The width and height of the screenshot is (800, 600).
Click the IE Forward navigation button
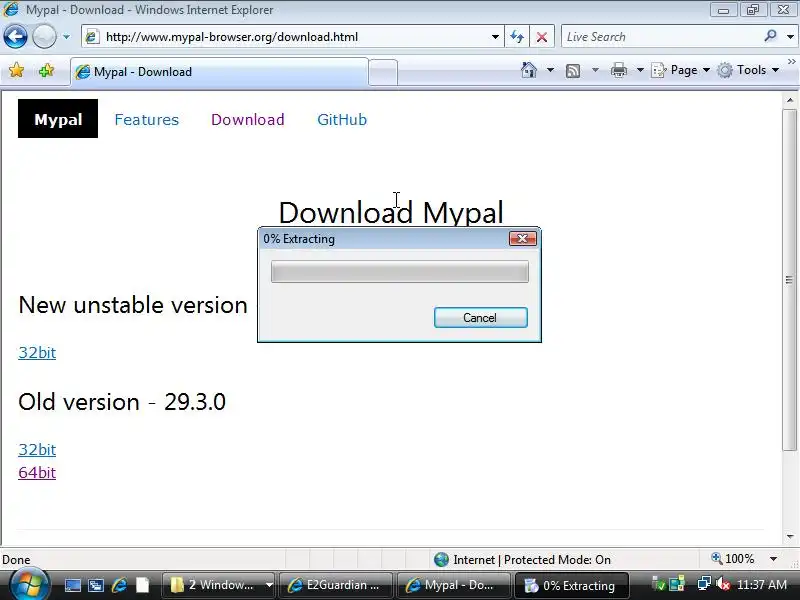click(44, 37)
